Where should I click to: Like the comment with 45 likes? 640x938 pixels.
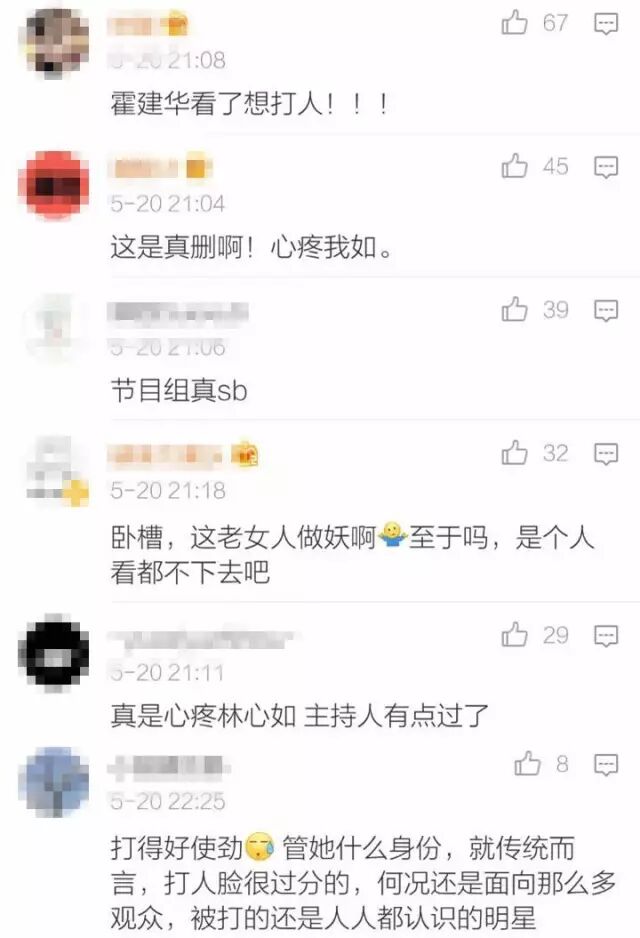[514, 166]
